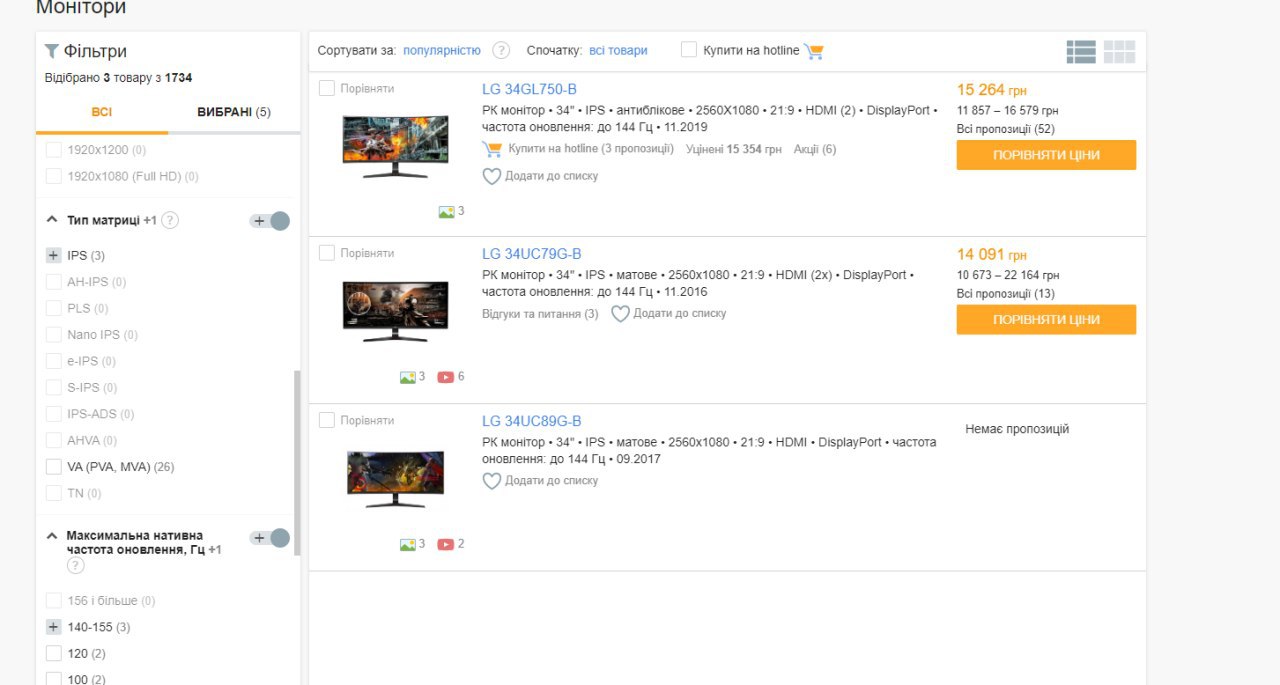Click ПОРІВНЯТИ ЦІНИ button for LG 34GL750-B

point(1046,155)
